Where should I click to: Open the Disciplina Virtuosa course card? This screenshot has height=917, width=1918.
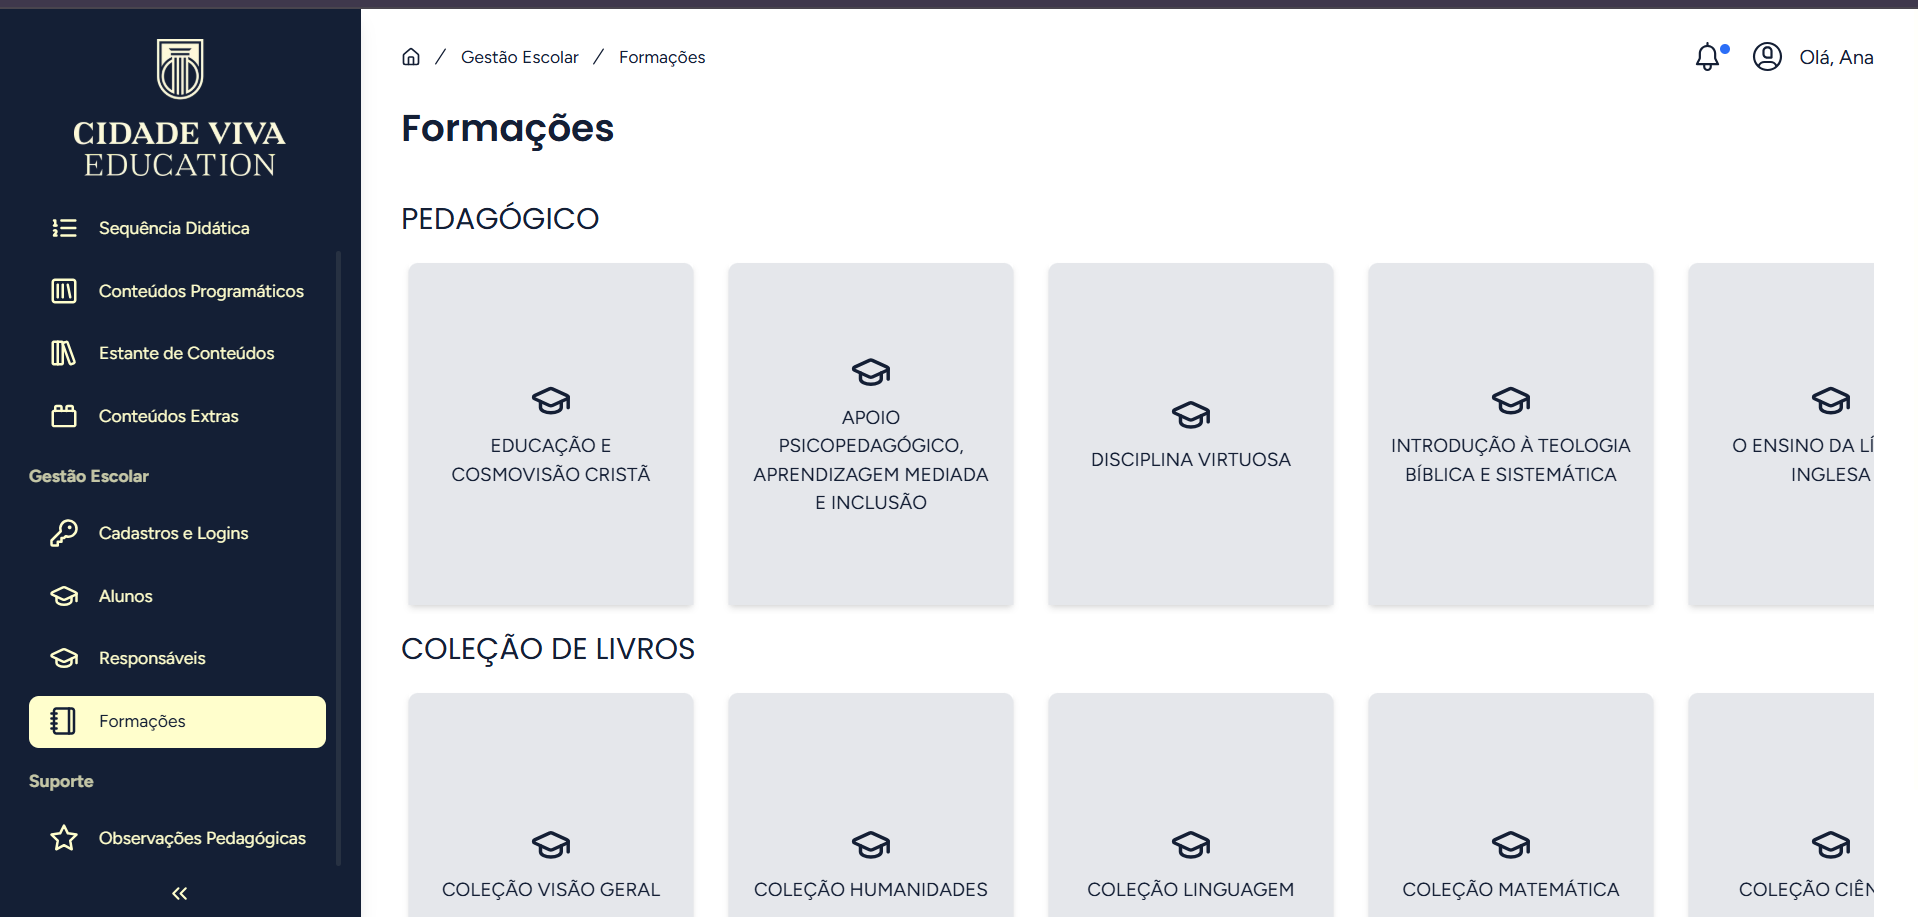tap(1190, 435)
